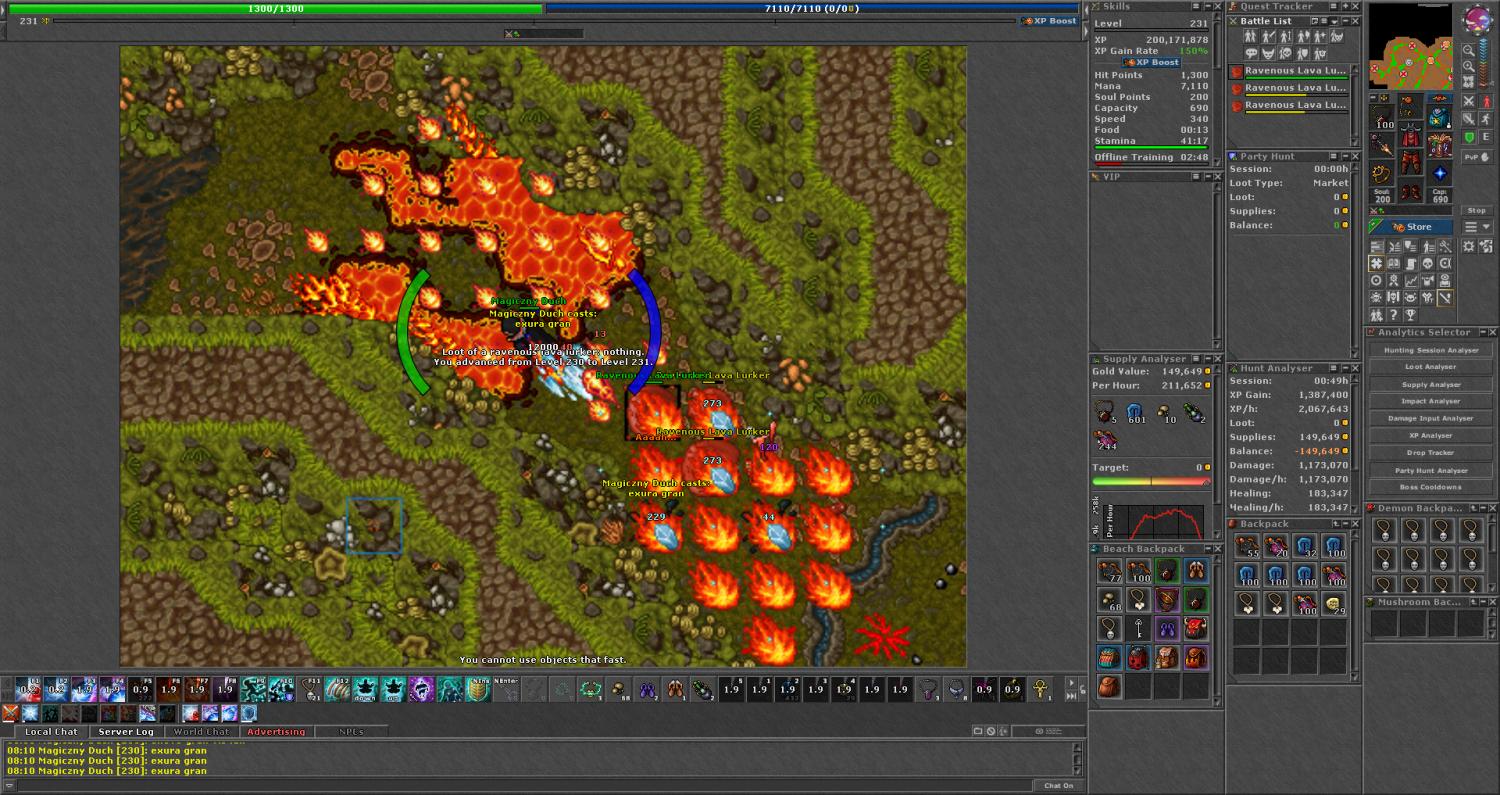Open Impact Analyser
The image size is (1500, 795).
[1431, 401]
